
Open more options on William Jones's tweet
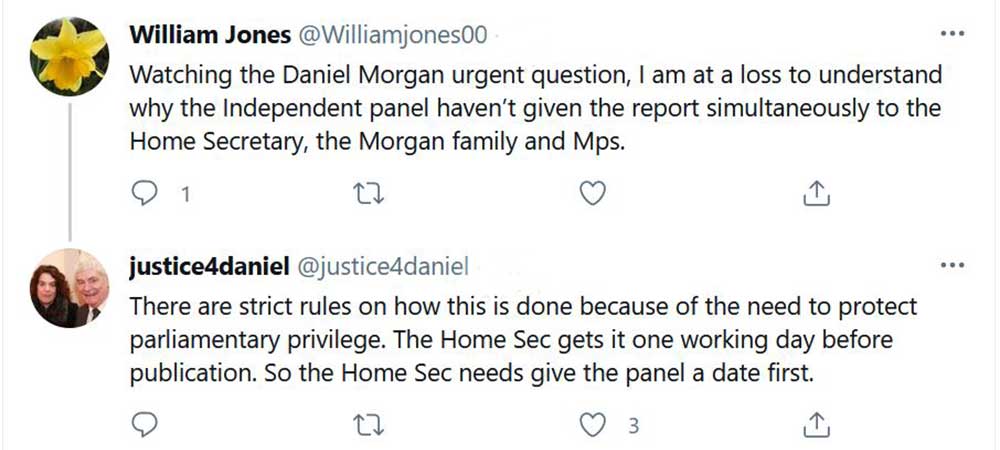[953, 34]
